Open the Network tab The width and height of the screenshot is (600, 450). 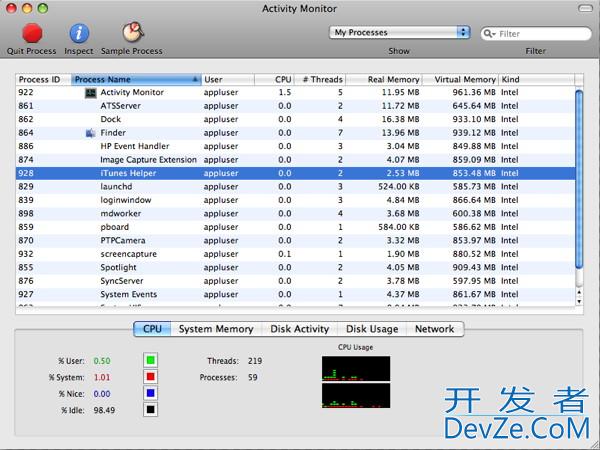(x=435, y=329)
